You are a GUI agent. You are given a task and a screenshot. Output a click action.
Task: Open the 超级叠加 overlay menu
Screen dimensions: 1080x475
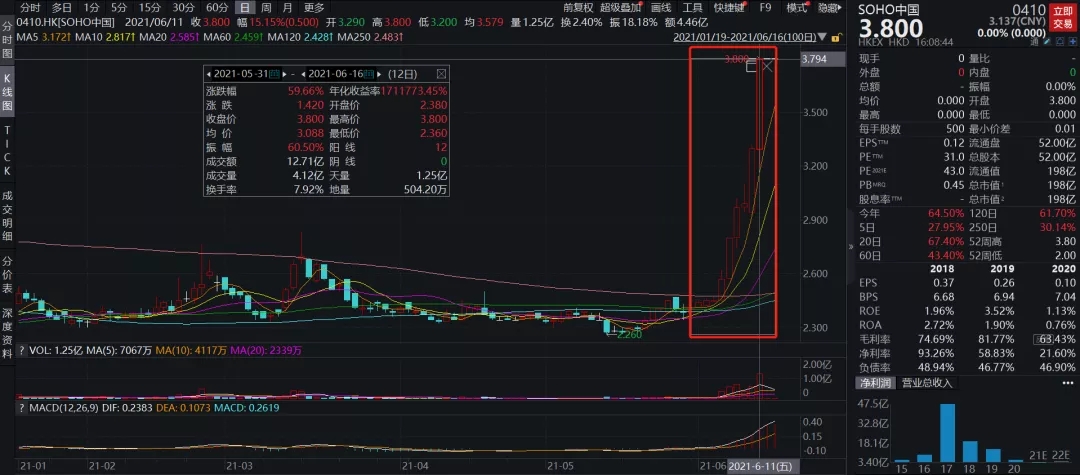coord(619,8)
